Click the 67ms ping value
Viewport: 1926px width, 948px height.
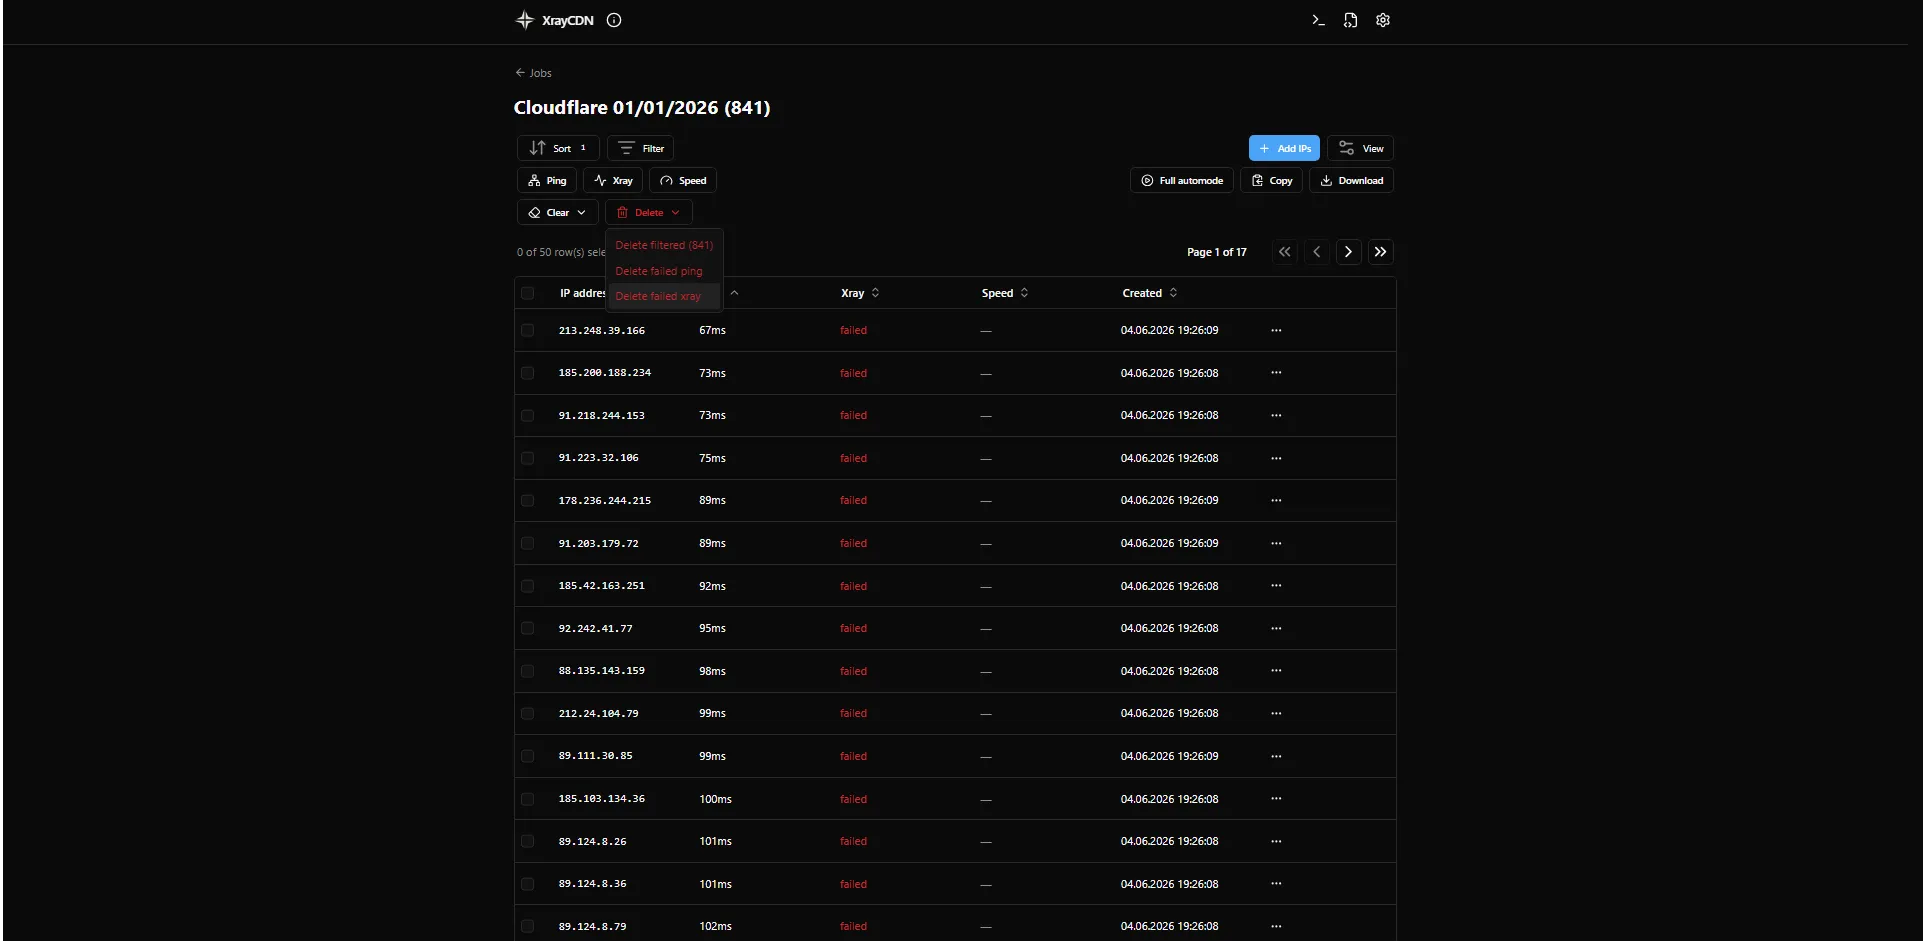pyautogui.click(x=712, y=330)
